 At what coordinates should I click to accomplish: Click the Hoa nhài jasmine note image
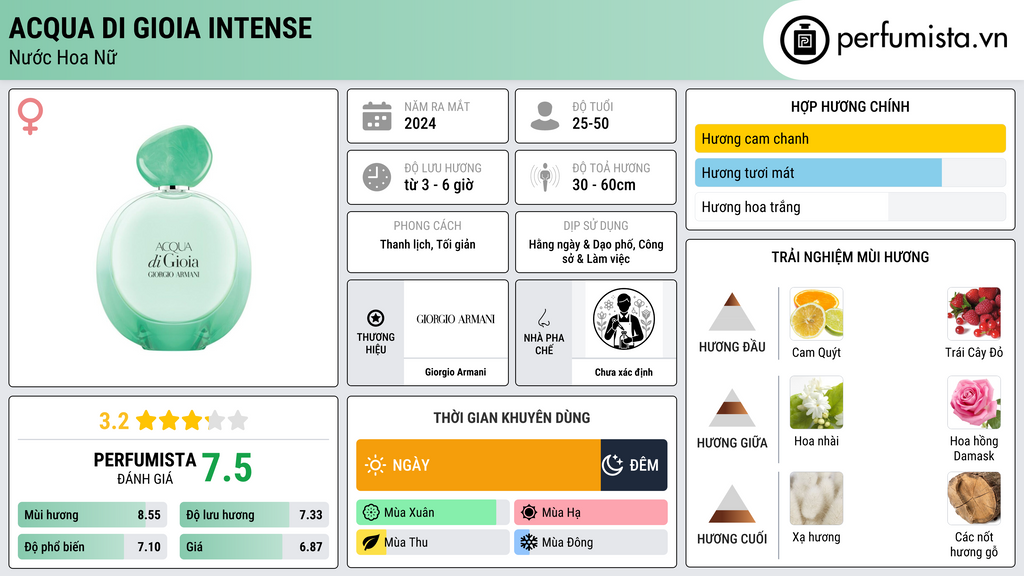coord(816,402)
